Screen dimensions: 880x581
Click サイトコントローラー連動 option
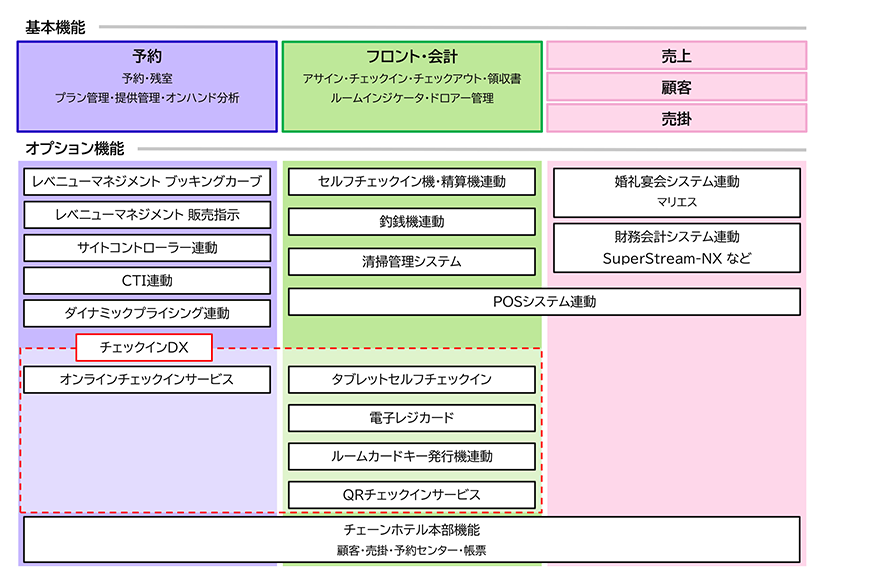146,248
